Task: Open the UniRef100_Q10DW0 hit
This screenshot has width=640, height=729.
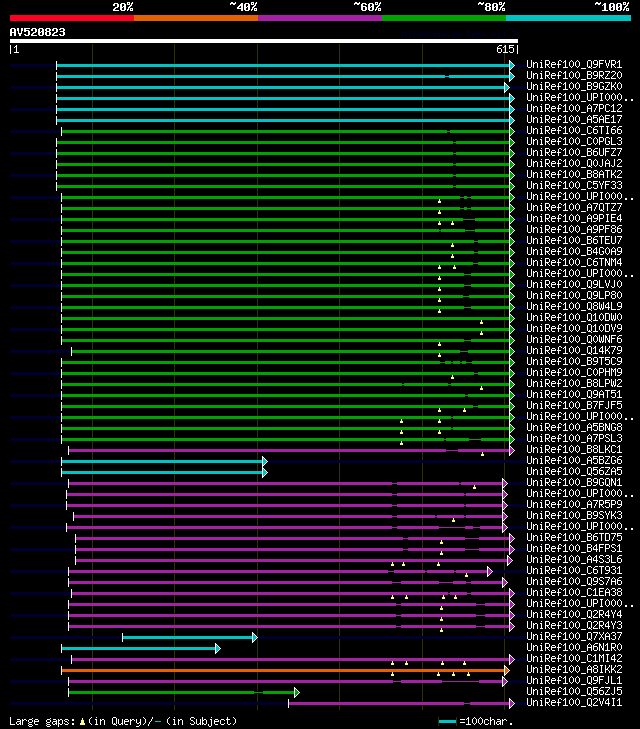Action: [574, 318]
